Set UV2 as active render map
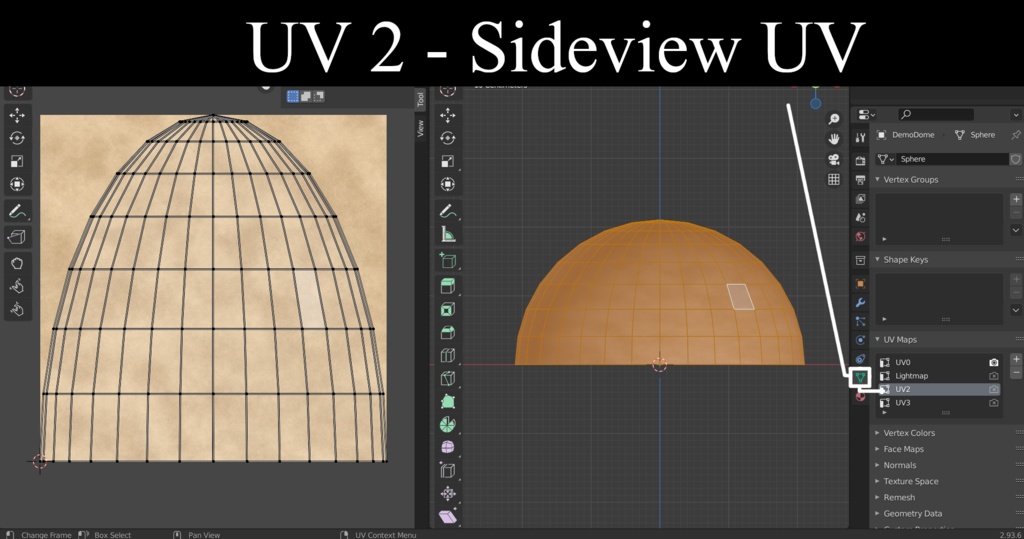 (993, 389)
